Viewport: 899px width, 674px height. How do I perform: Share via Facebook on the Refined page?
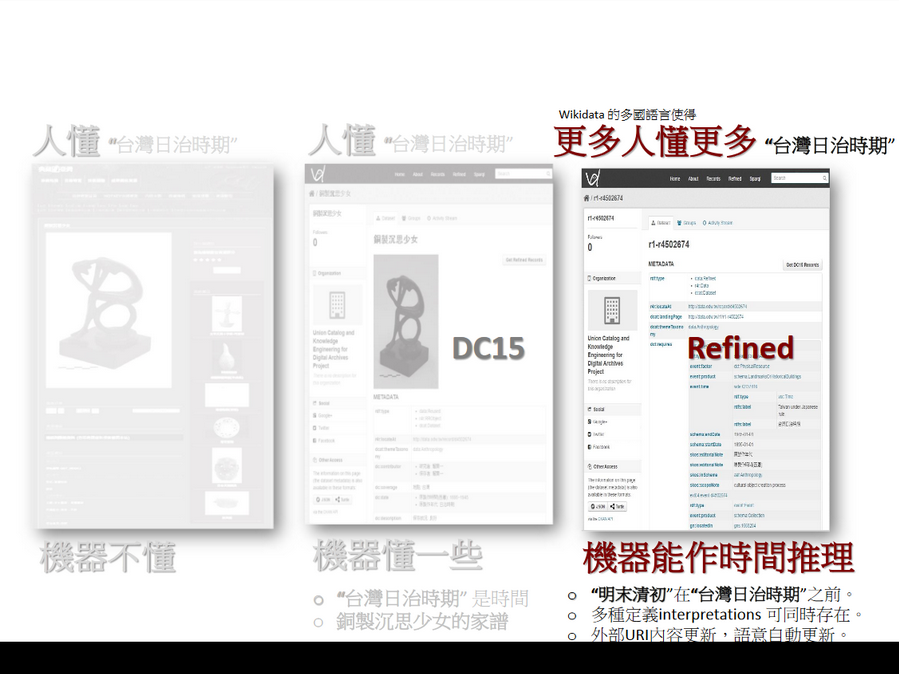click(599, 447)
